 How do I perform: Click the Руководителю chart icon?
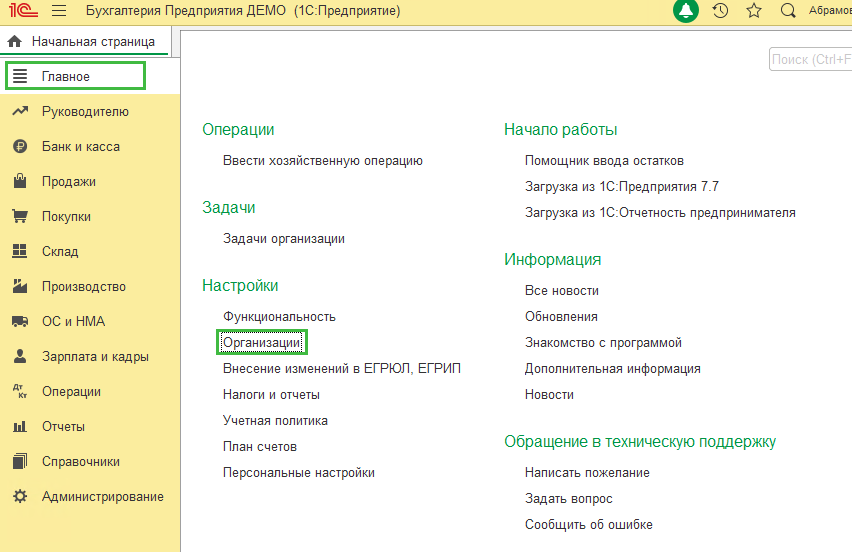20,111
